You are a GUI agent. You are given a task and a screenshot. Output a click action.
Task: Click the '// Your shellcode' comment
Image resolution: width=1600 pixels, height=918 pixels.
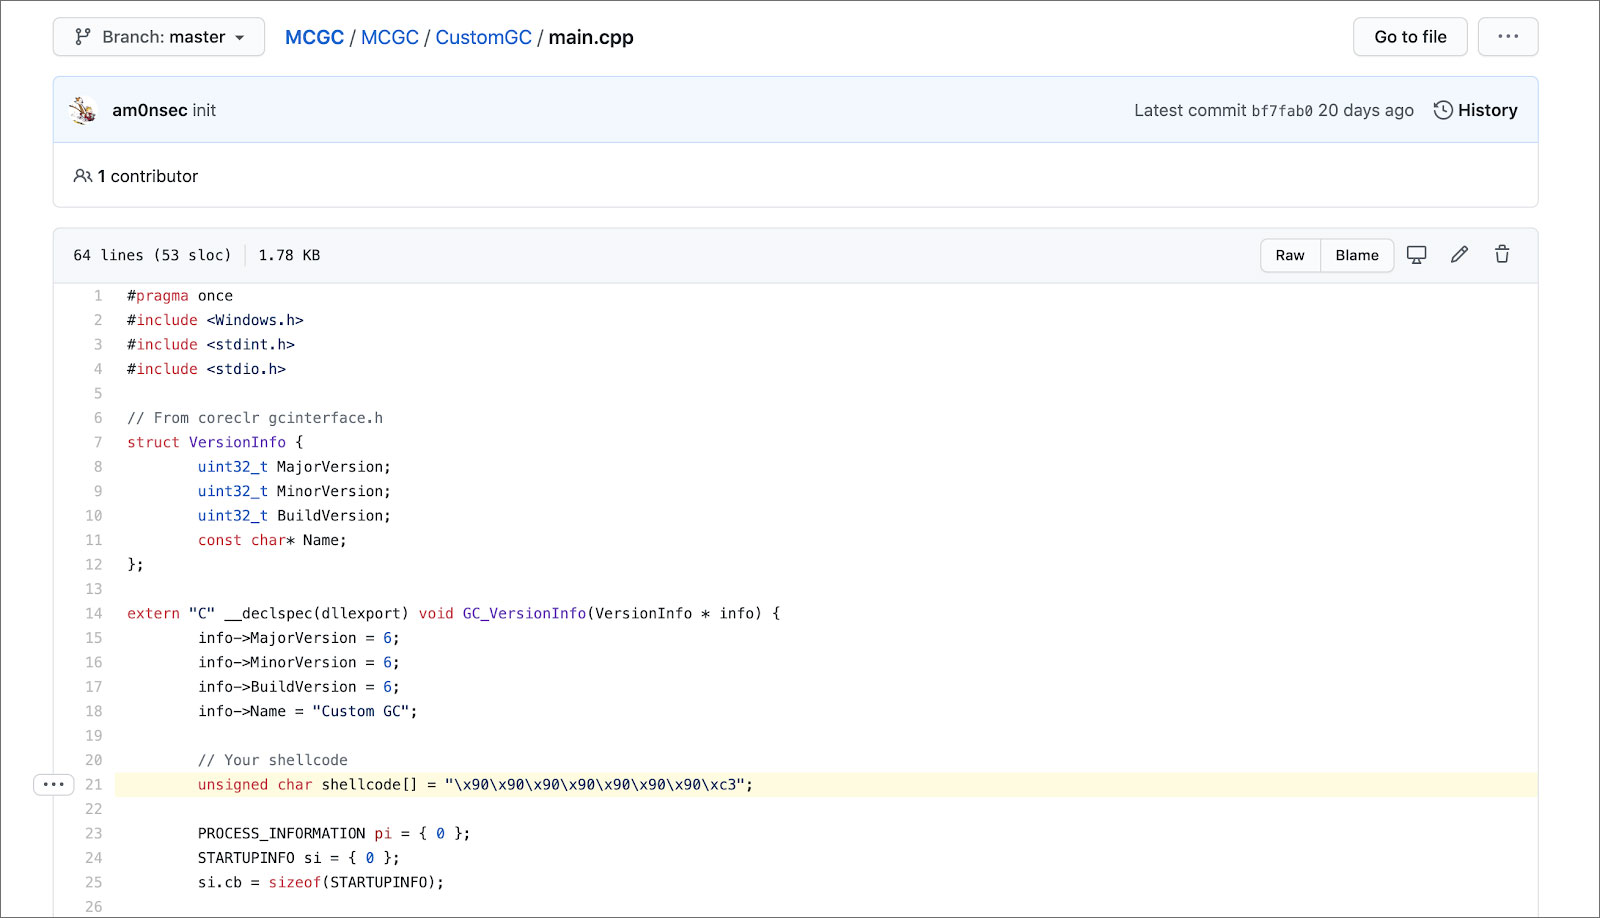point(273,760)
